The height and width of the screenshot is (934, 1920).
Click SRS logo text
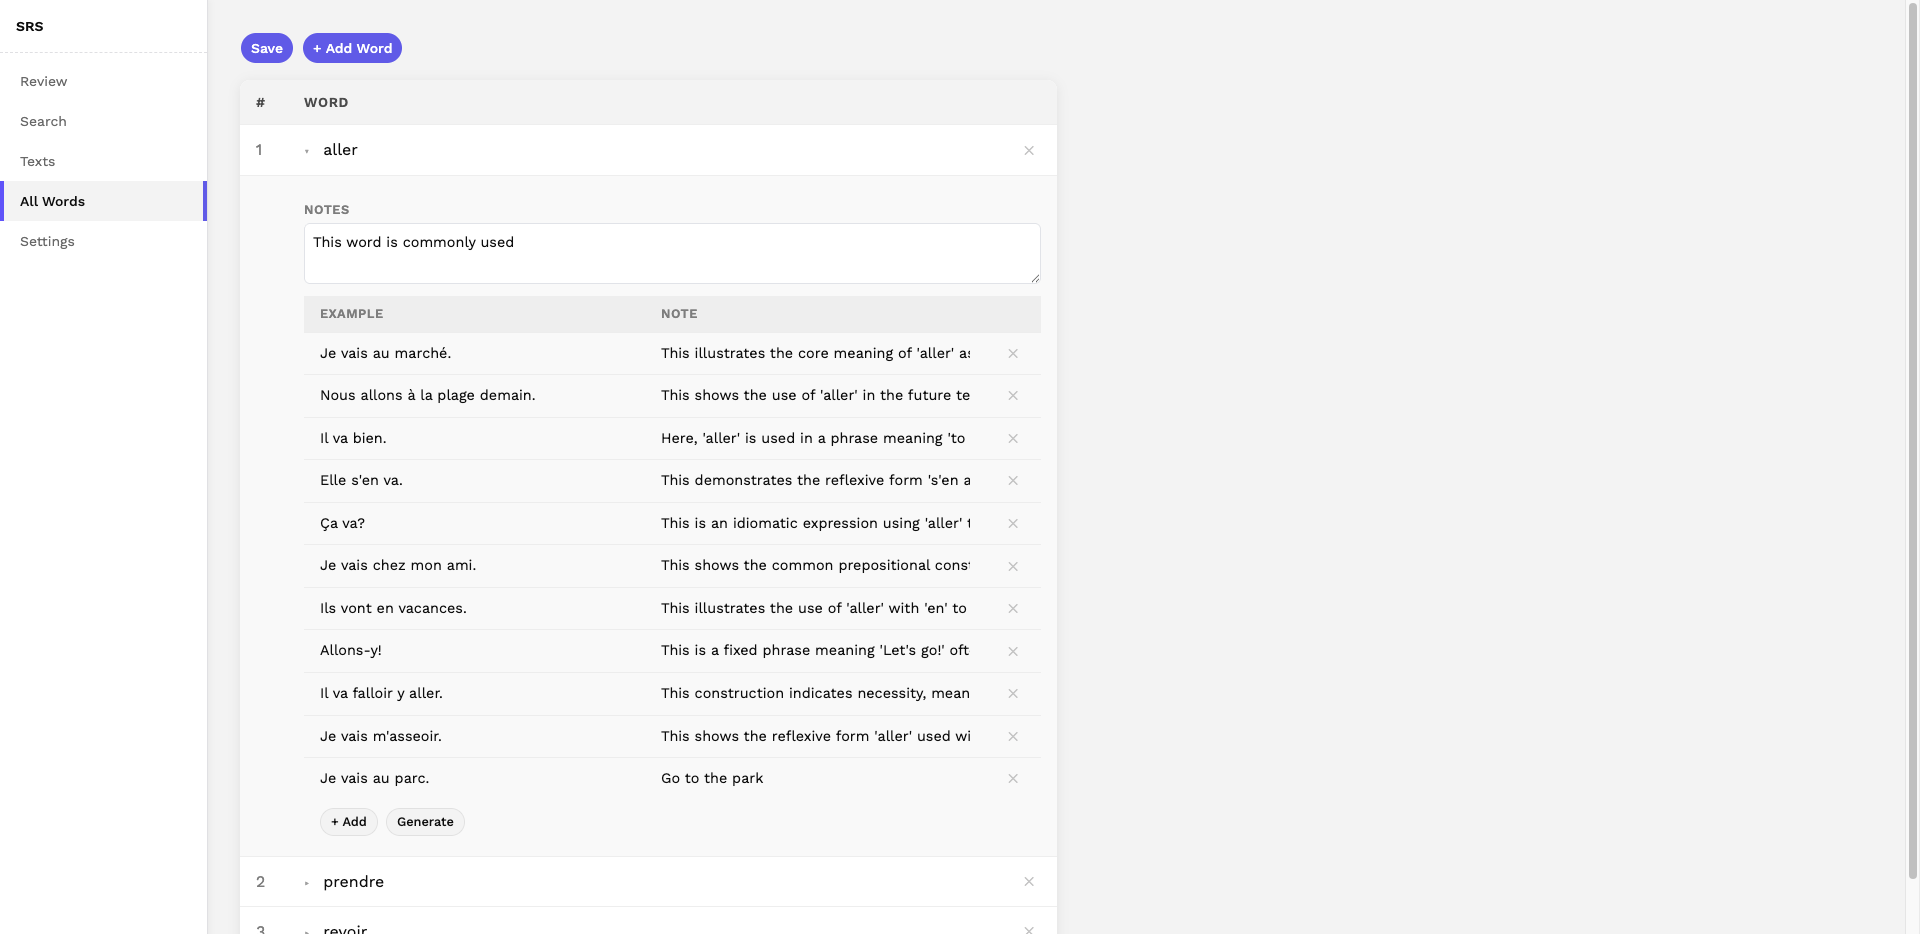pos(30,26)
